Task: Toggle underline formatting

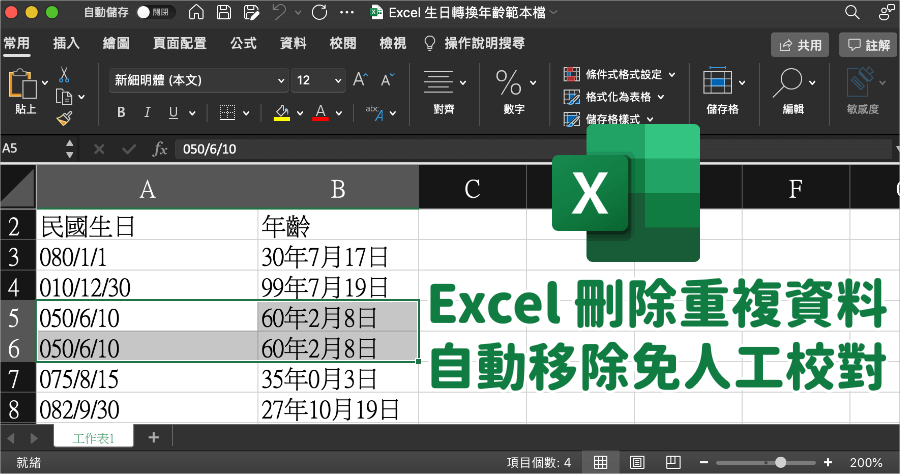Action: (173, 112)
